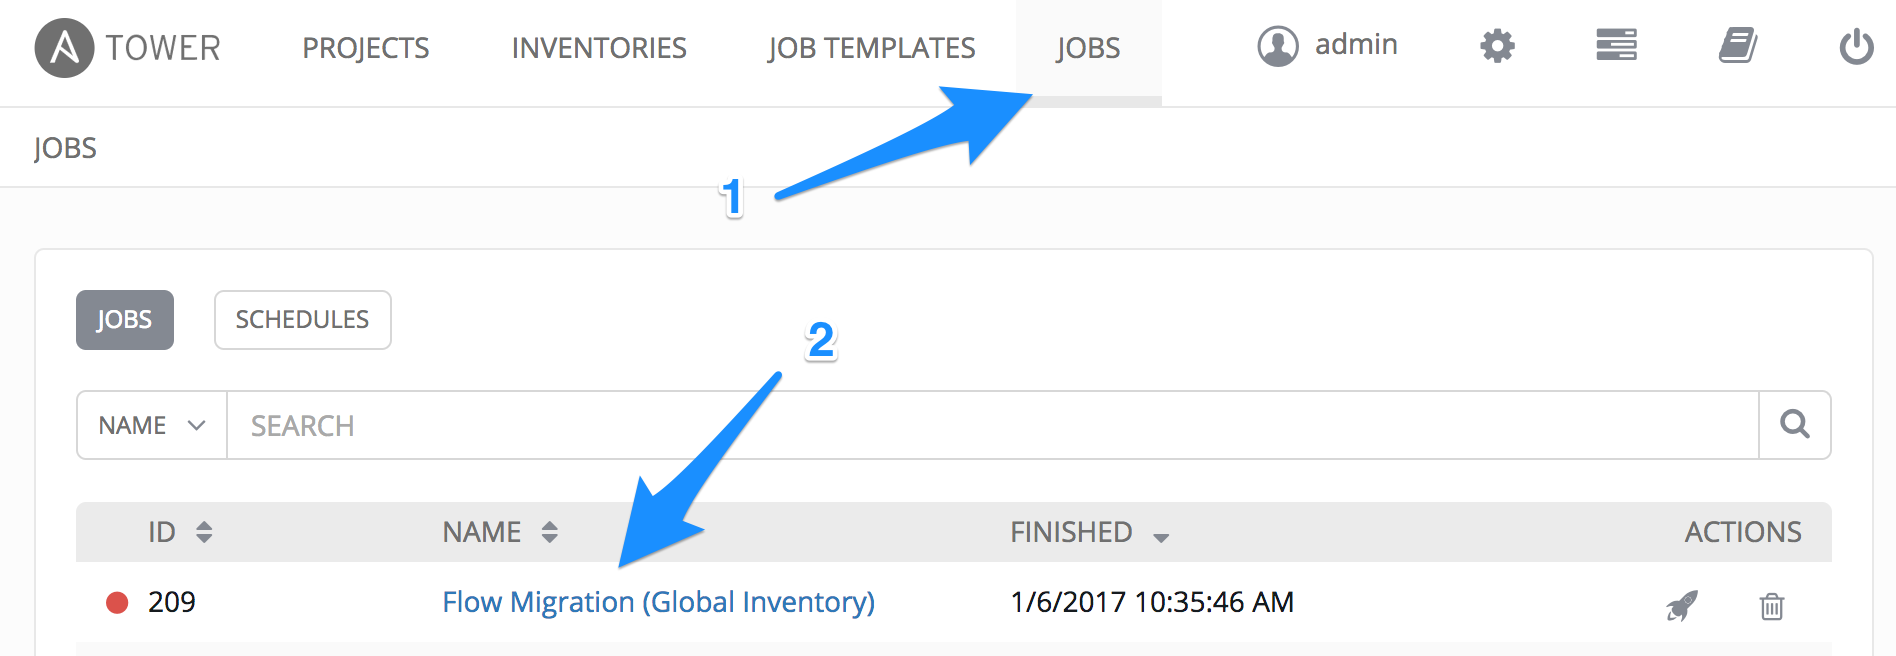Viewport: 1896px width, 656px height.
Task: Click the admin user avatar icon
Action: pos(1277,46)
